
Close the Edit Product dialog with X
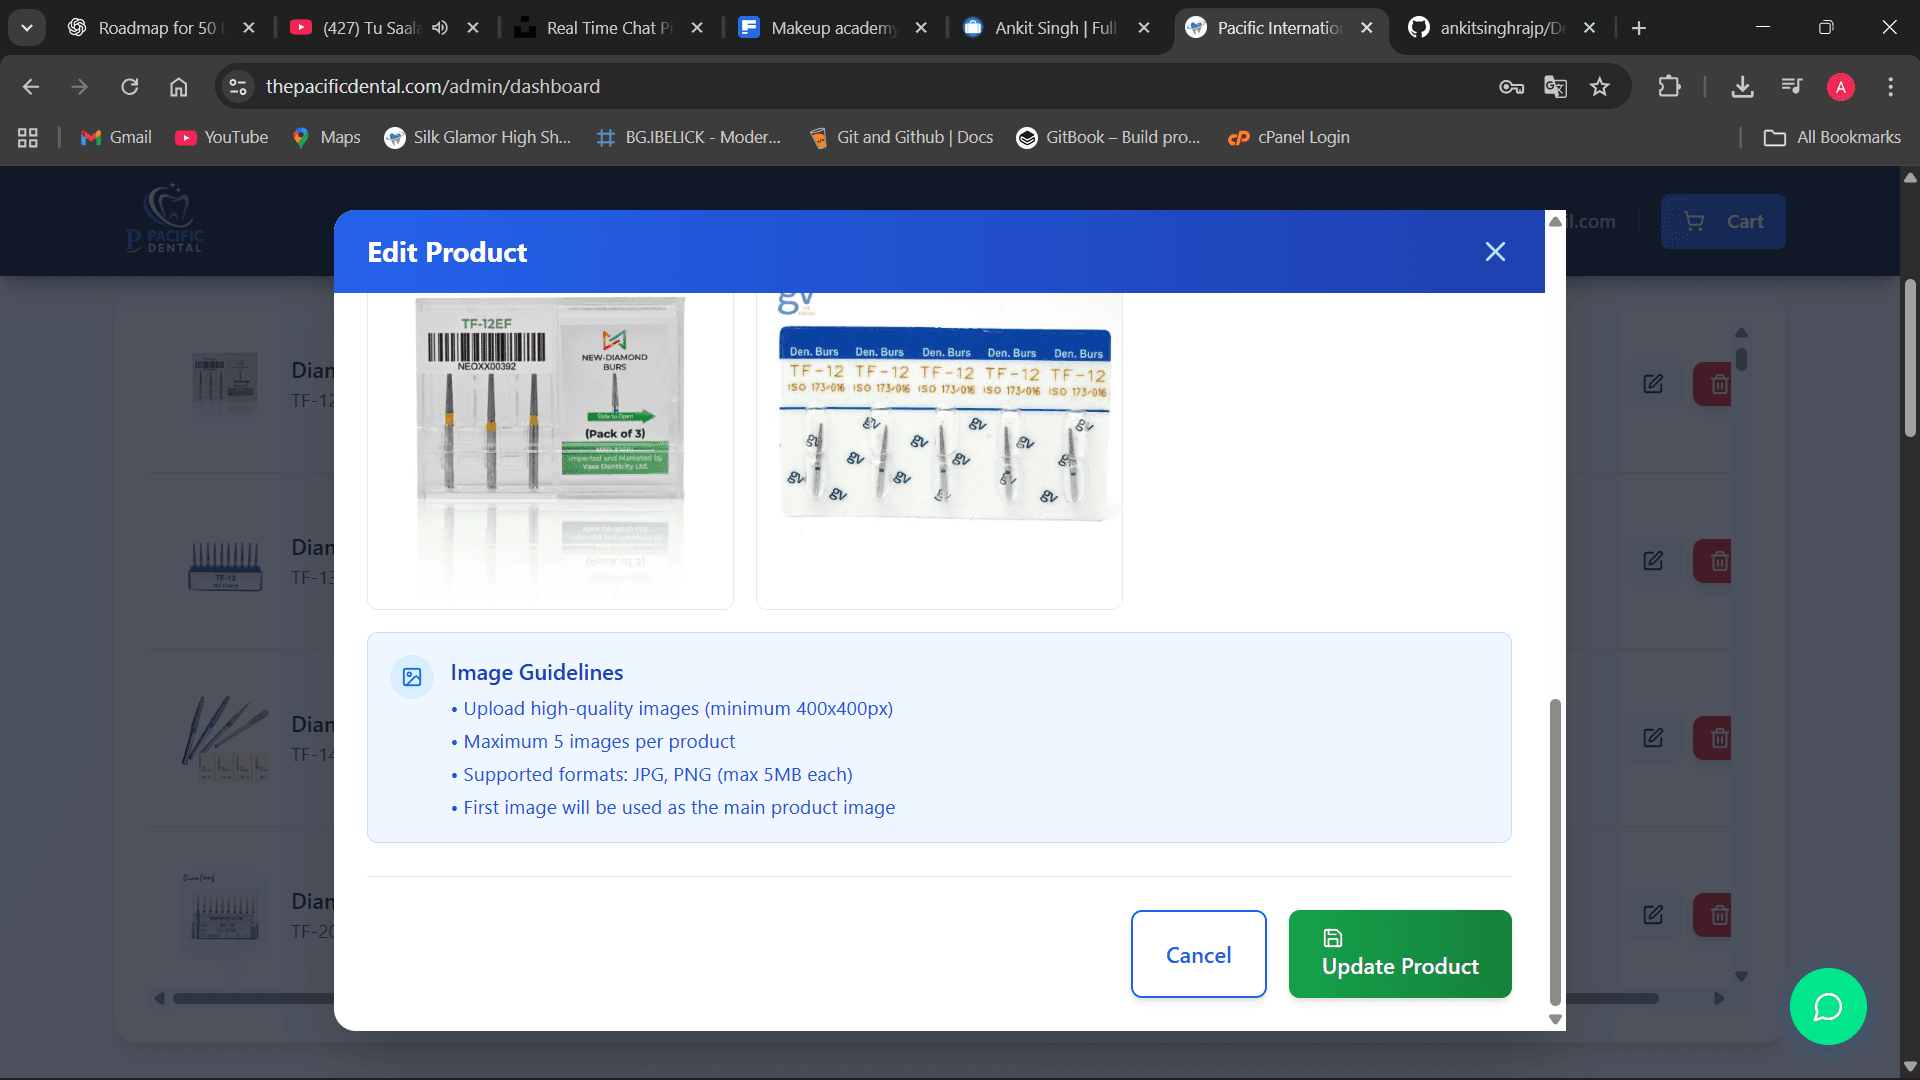pyautogui.click(x=1495, y=252)
